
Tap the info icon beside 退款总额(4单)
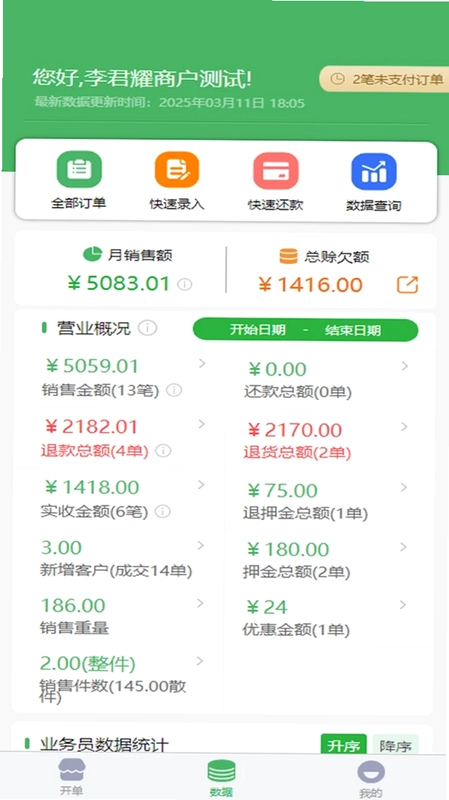pyautogui.click(x=163, y=451)
